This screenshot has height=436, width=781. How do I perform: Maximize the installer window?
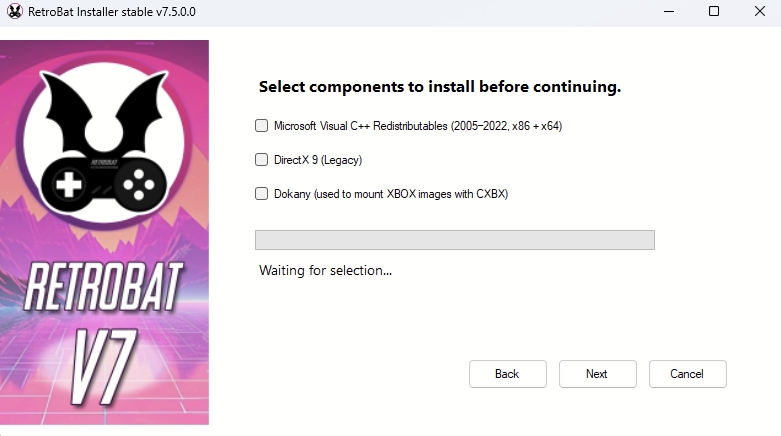pos(713,12)
